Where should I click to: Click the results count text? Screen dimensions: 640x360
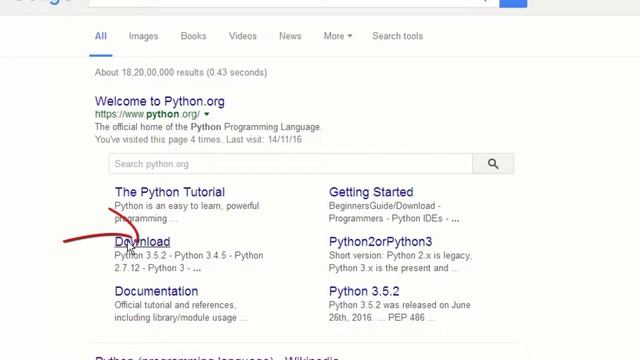click(181, 72)
